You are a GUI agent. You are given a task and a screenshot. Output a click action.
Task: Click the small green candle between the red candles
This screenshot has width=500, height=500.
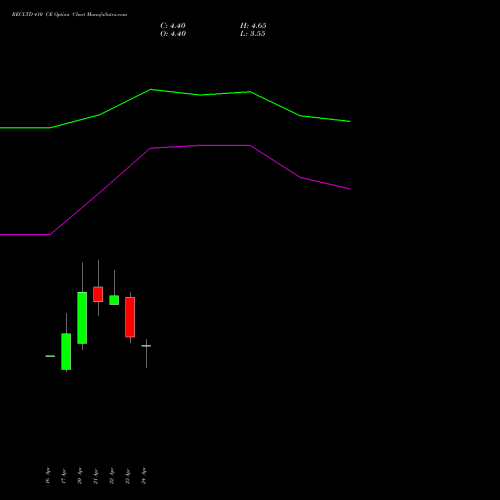(114, 300)
